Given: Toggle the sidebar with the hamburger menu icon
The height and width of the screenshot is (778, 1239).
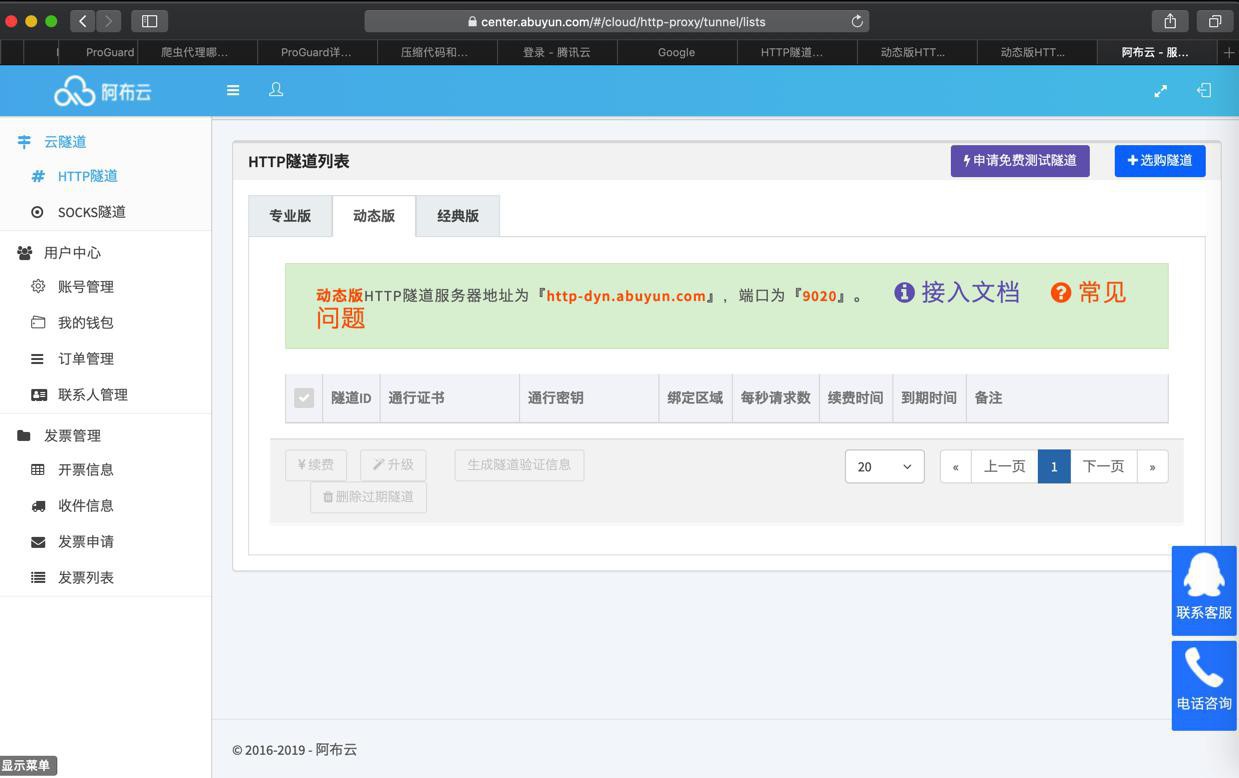Looking at the screenshot, I should point(233,90).
